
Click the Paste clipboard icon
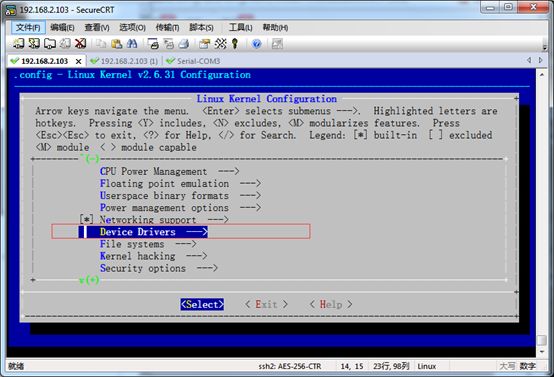tap(117, 43)
